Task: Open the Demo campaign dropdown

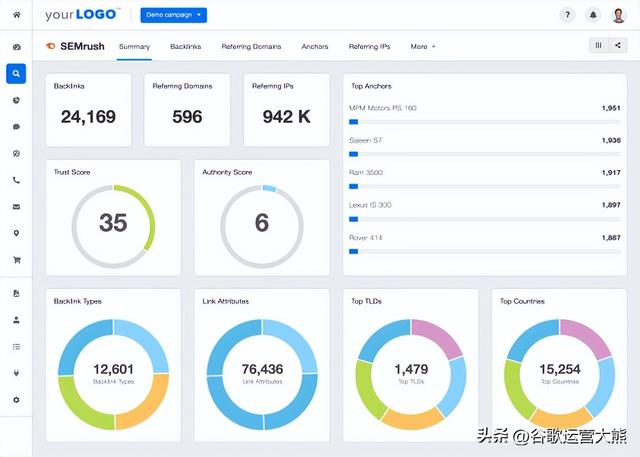Action: [x=173, y=15]
